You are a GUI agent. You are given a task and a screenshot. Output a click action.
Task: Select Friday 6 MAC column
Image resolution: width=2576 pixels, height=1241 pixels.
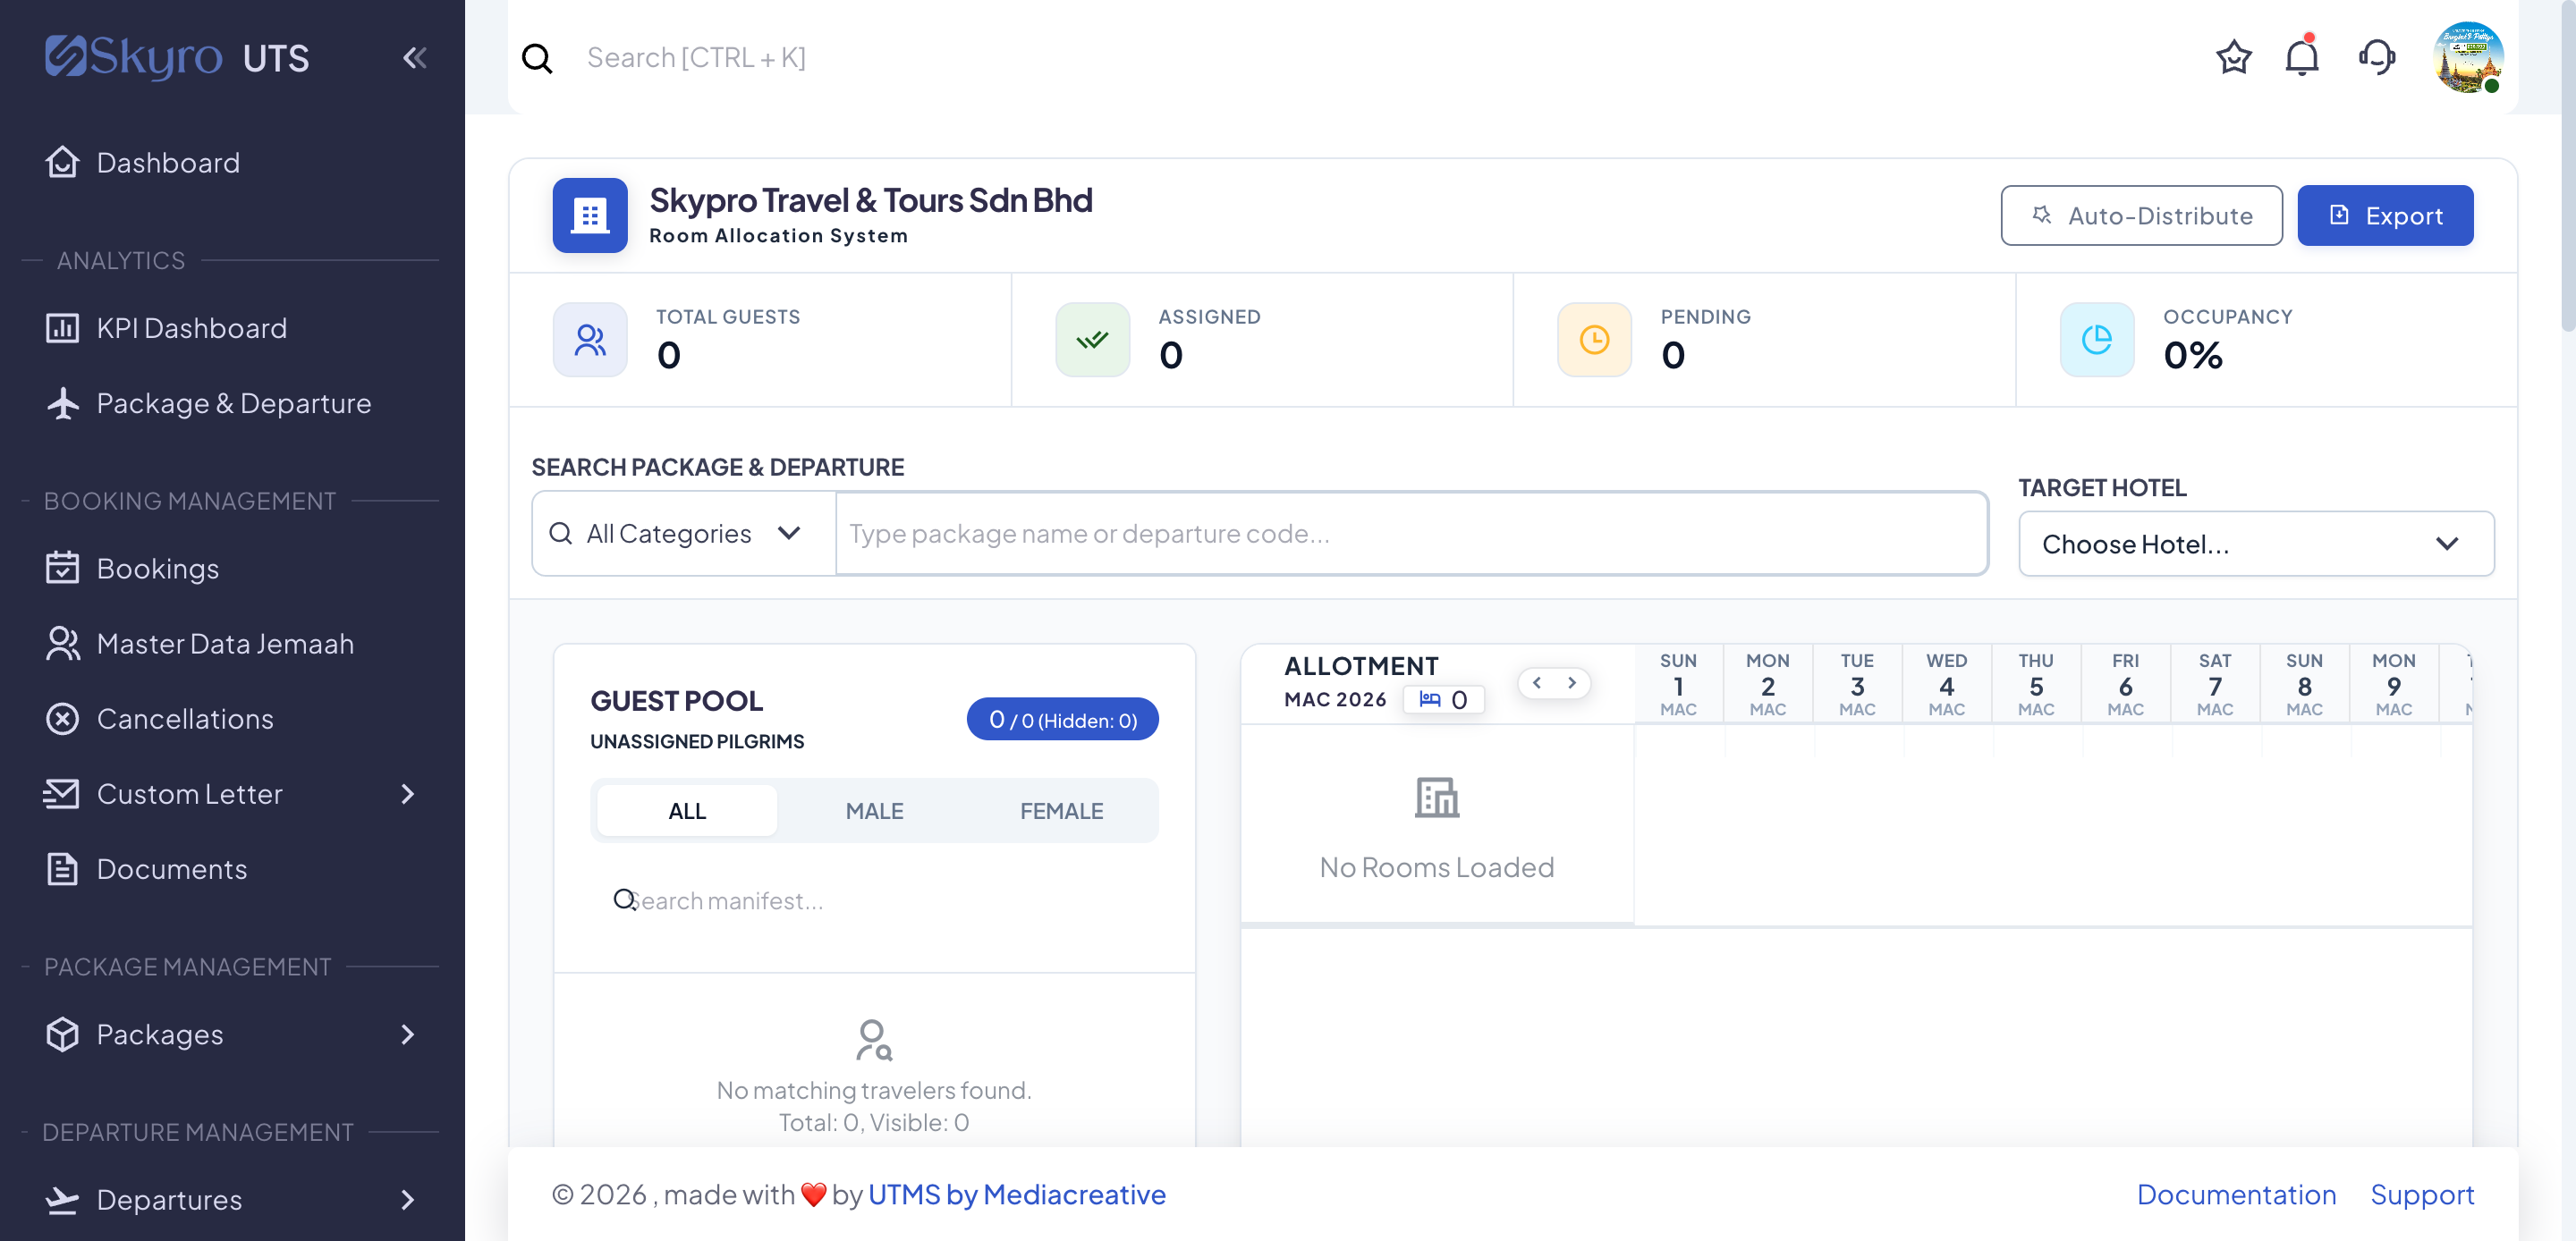click(2125, 684)
